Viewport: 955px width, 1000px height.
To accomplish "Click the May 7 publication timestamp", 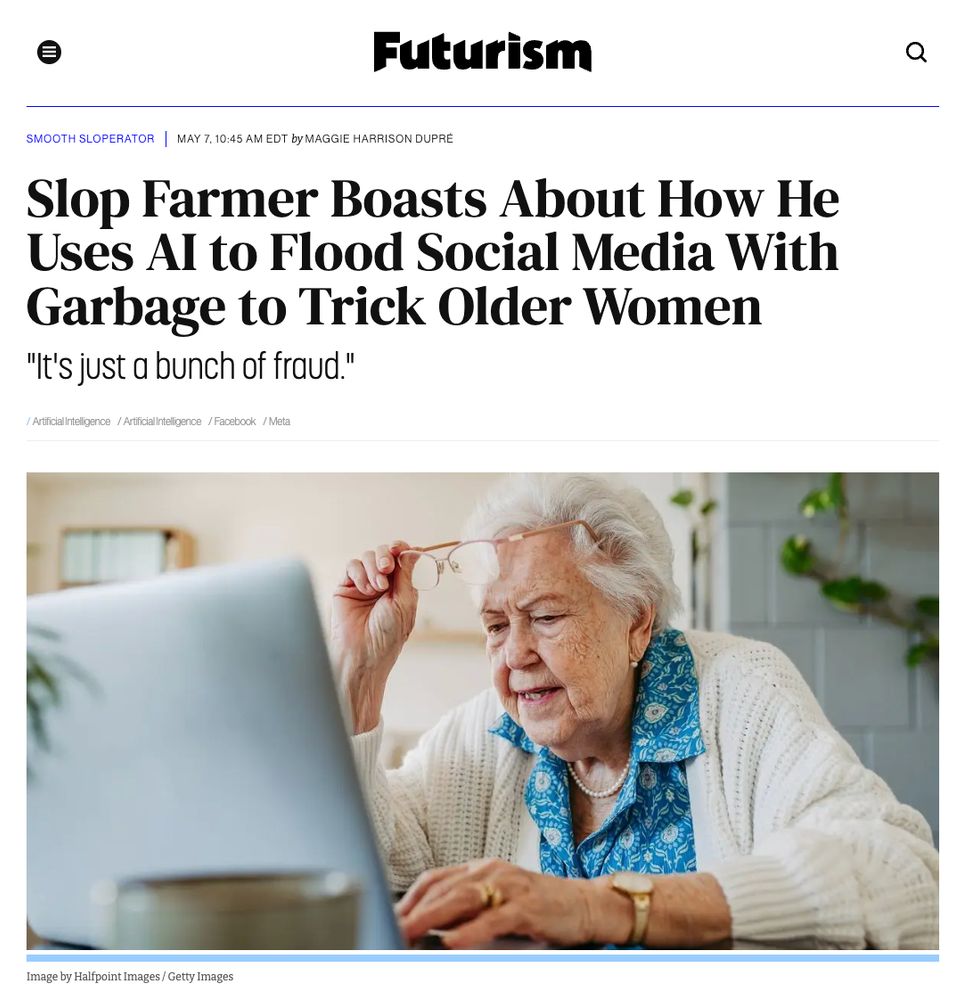I will point(232,138).
